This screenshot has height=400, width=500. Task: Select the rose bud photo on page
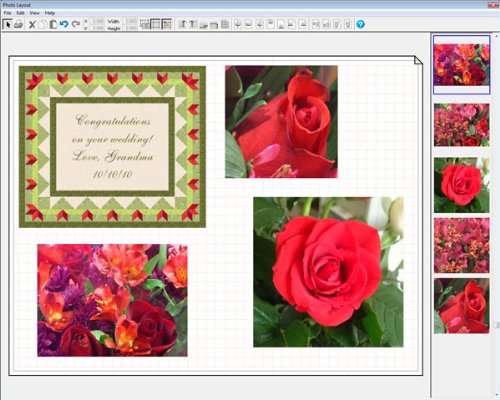(281, 122)
